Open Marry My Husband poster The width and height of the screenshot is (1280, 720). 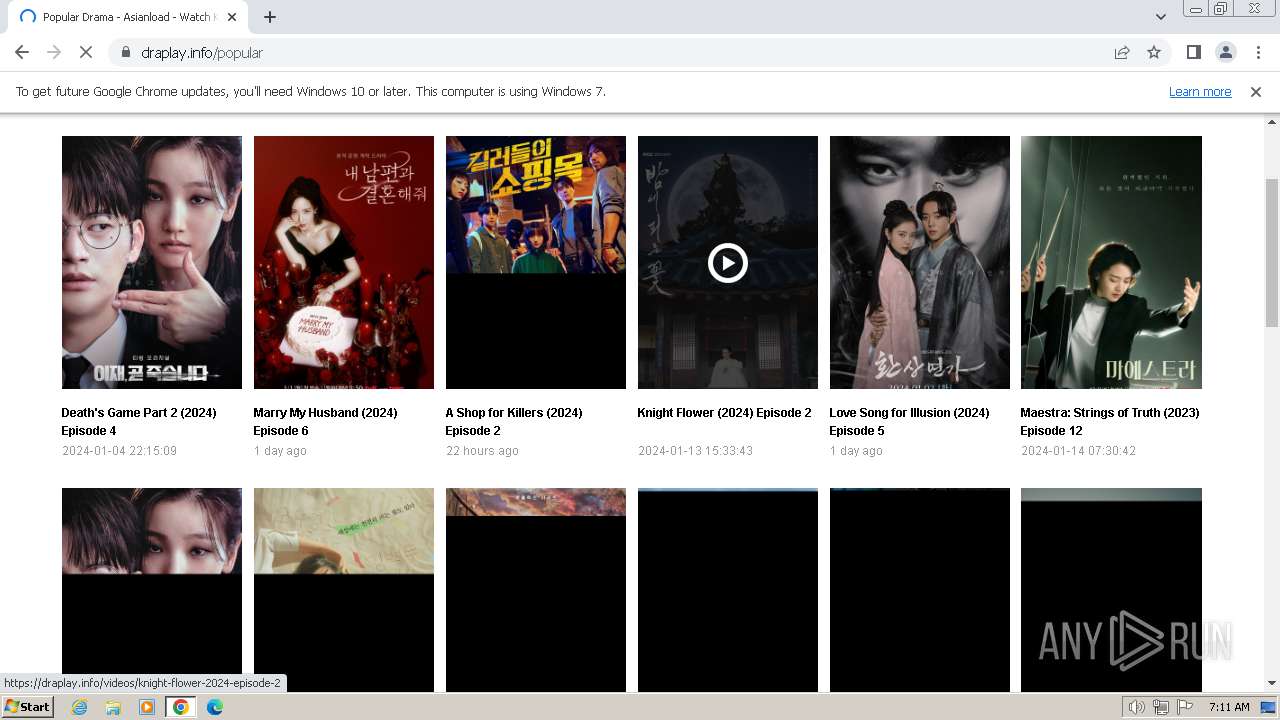click(344, 262)
